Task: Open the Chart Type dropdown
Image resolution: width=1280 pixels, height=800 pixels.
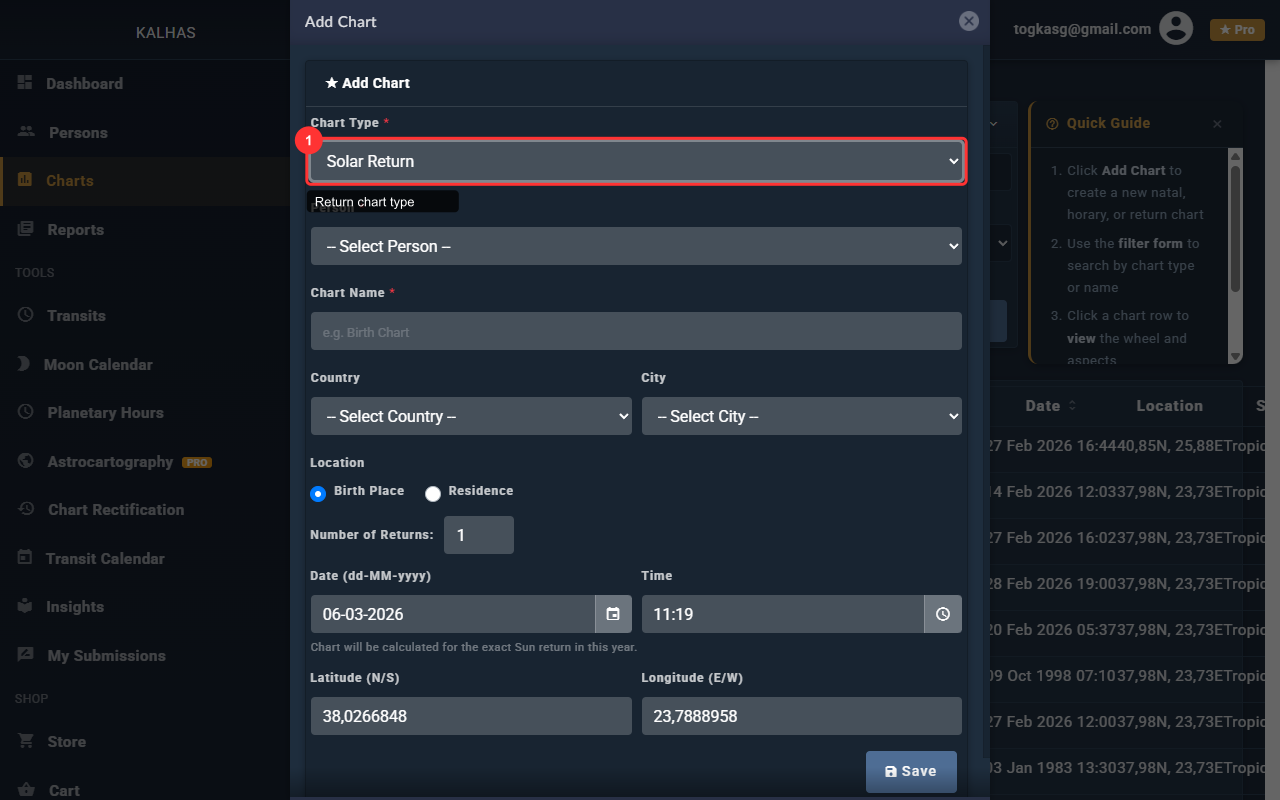Action: pyautogui.click(x=636, y=162)
